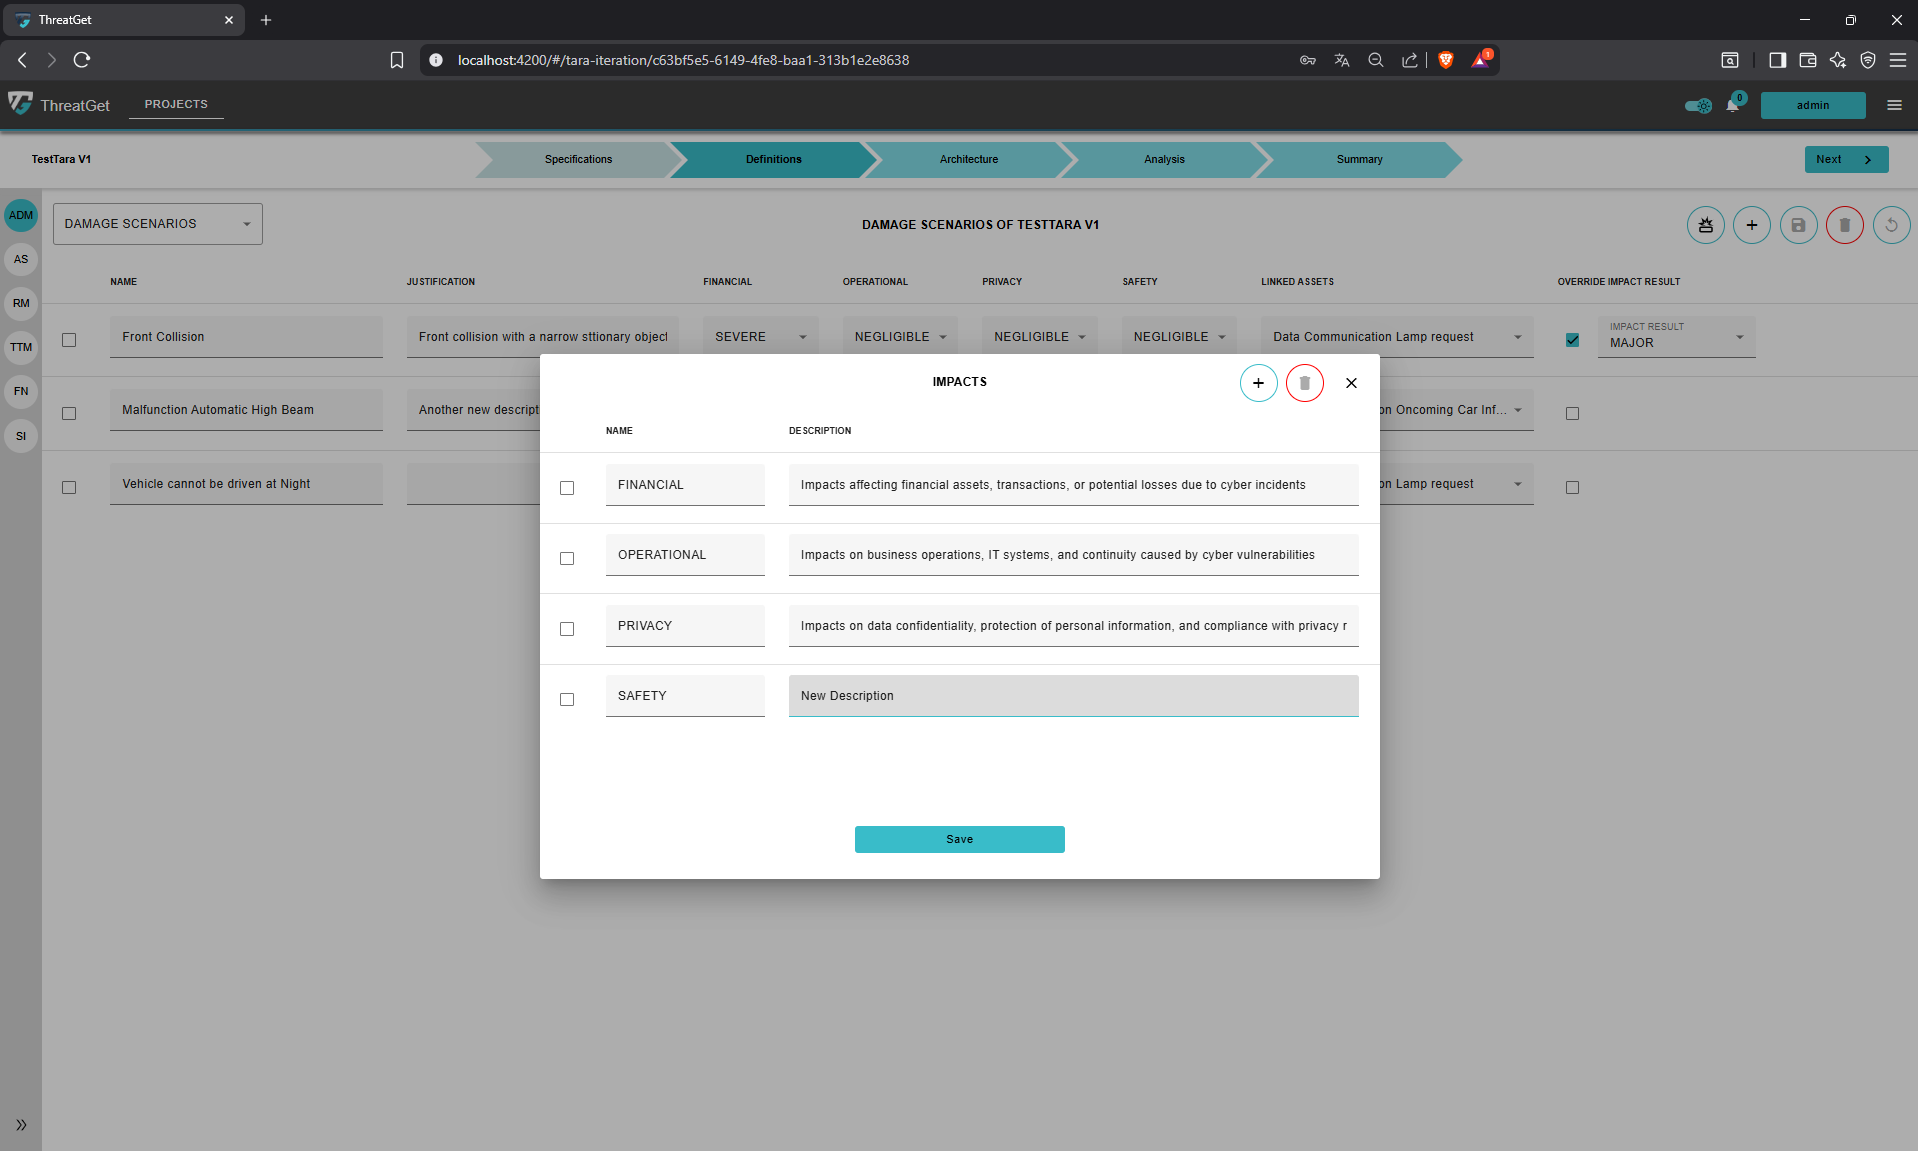
Task: Check the SAFETY impact checkbox
Action: (x=567, y=699)
